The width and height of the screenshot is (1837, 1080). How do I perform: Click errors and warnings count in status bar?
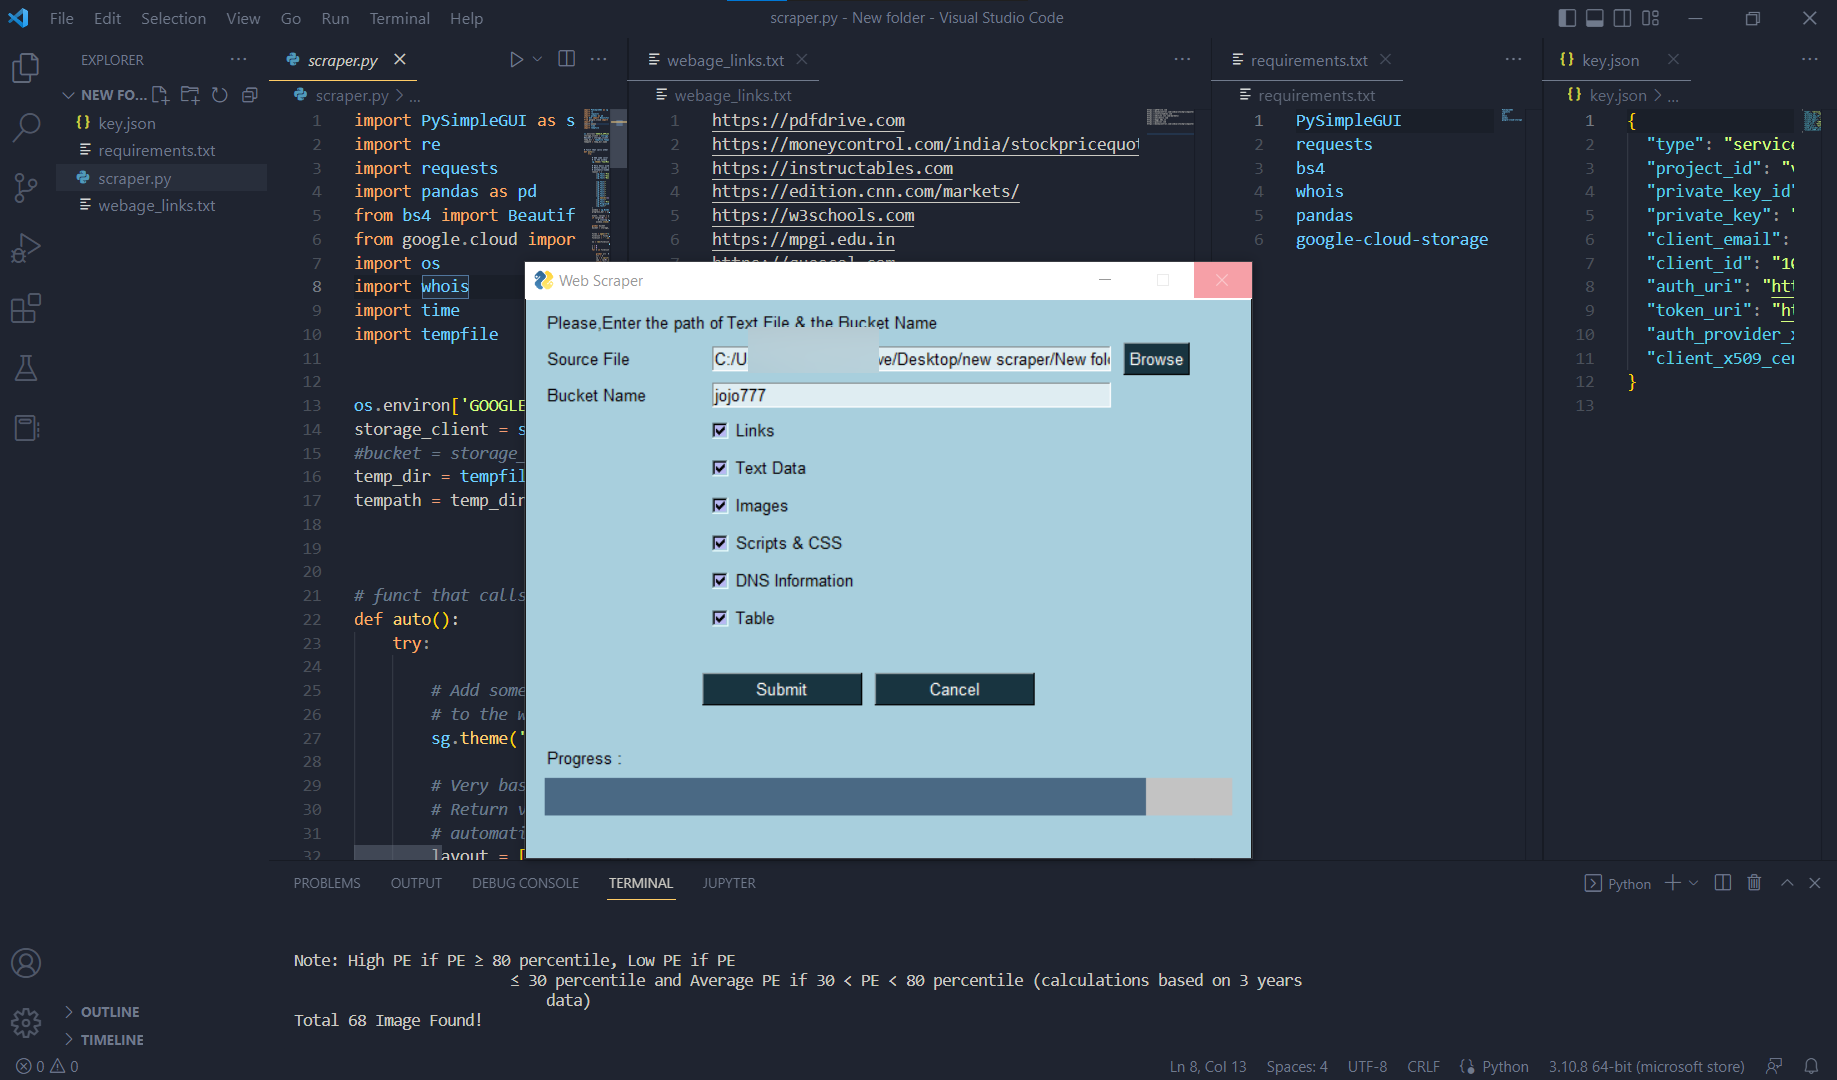point(47,1067)
